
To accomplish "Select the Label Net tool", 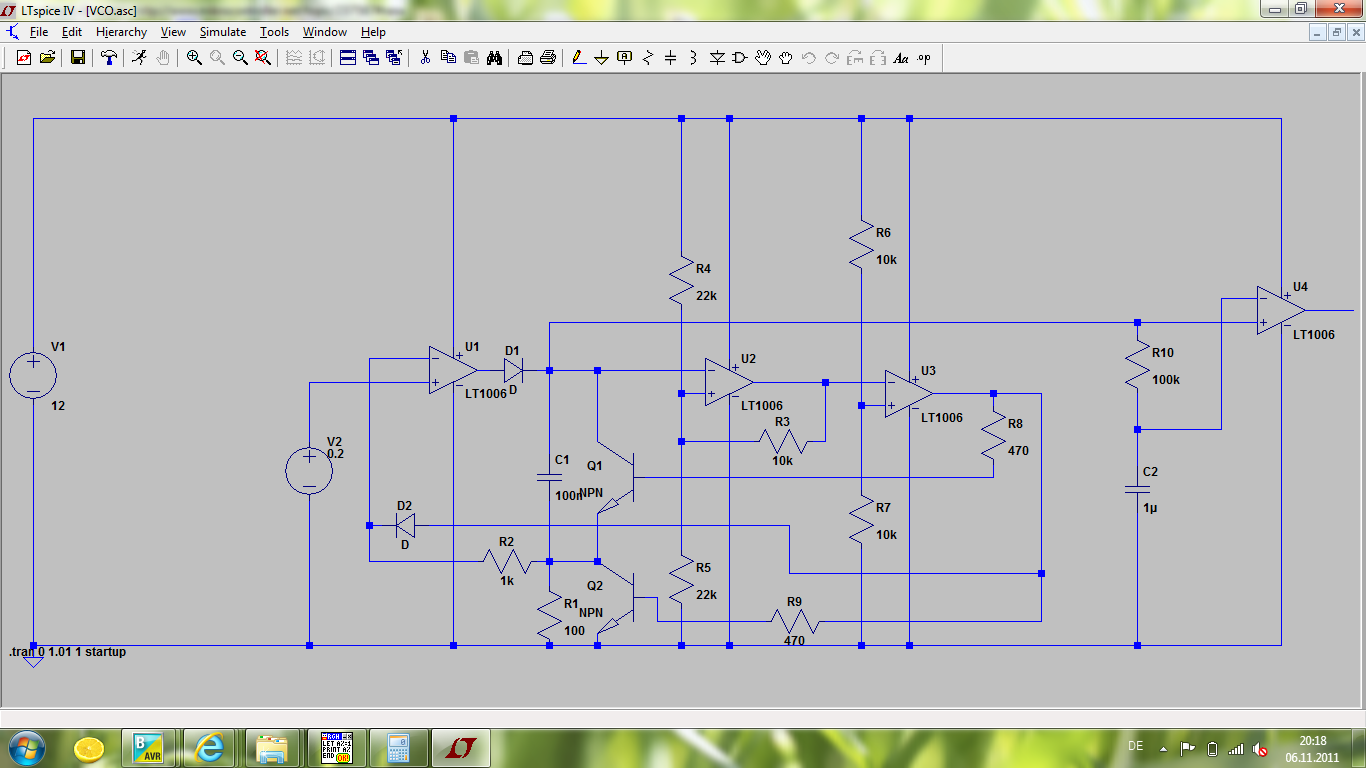I will [625, 58].
